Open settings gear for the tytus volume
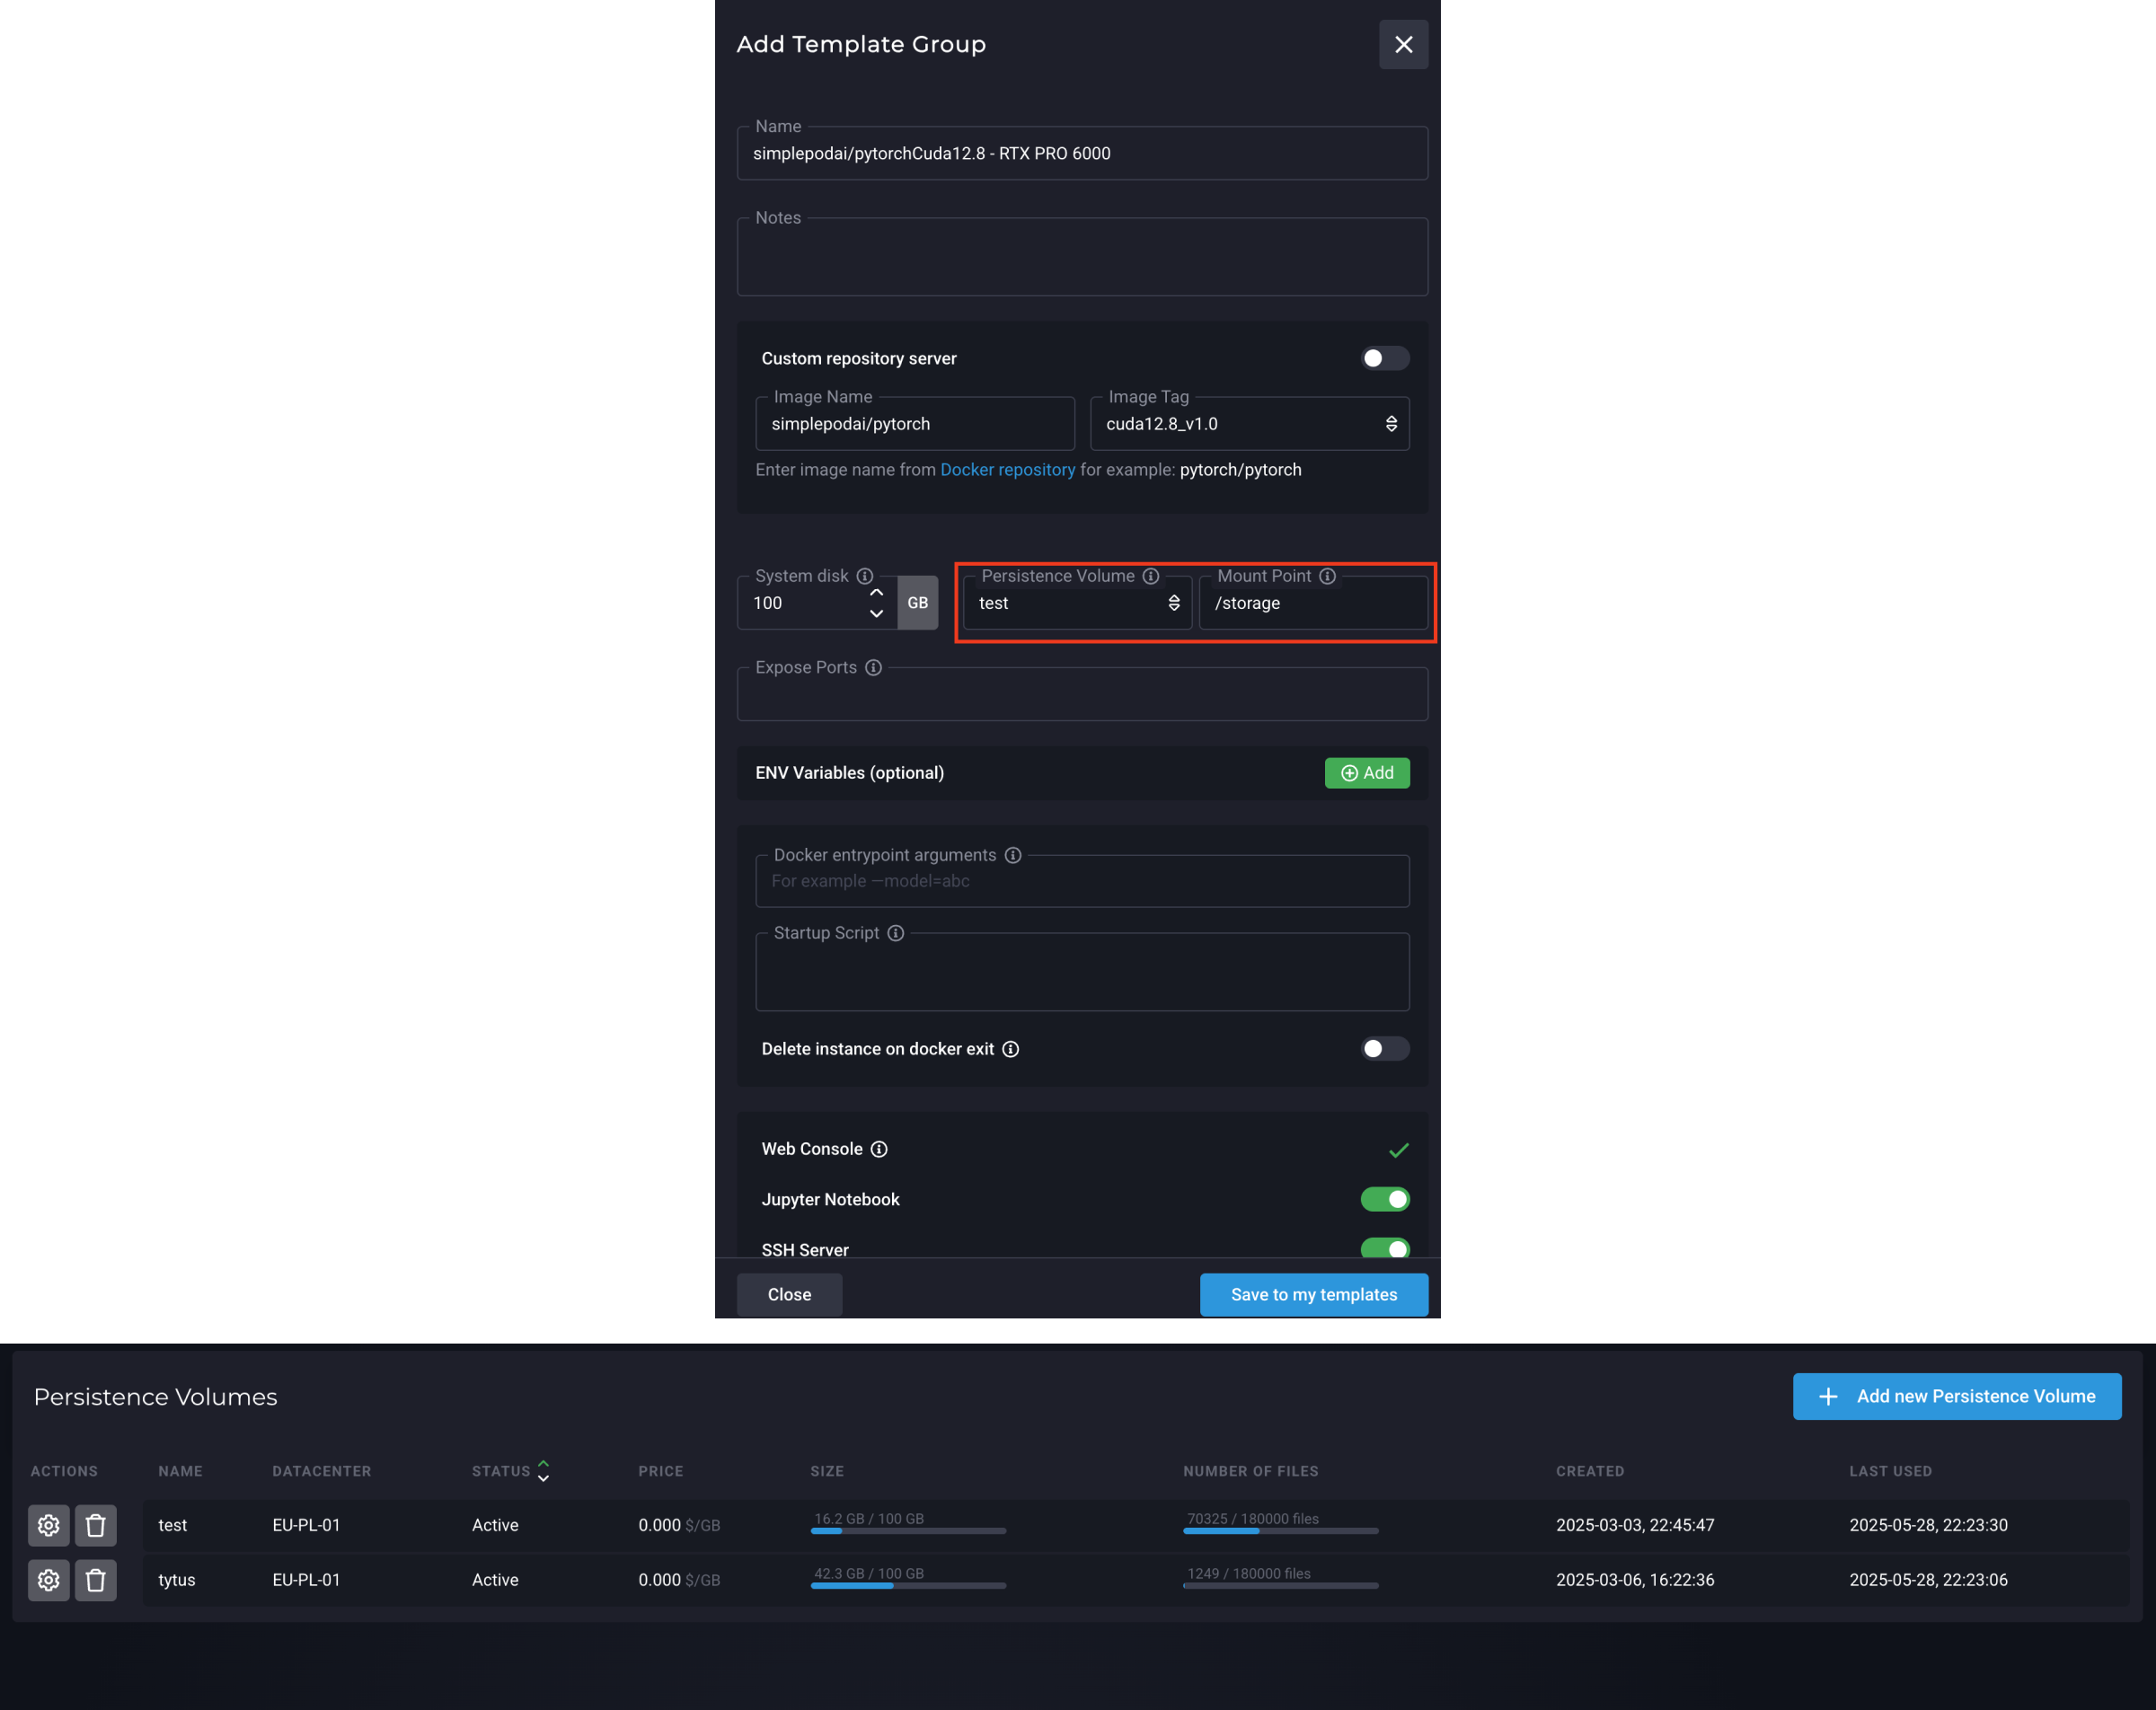 [48, 1580]
